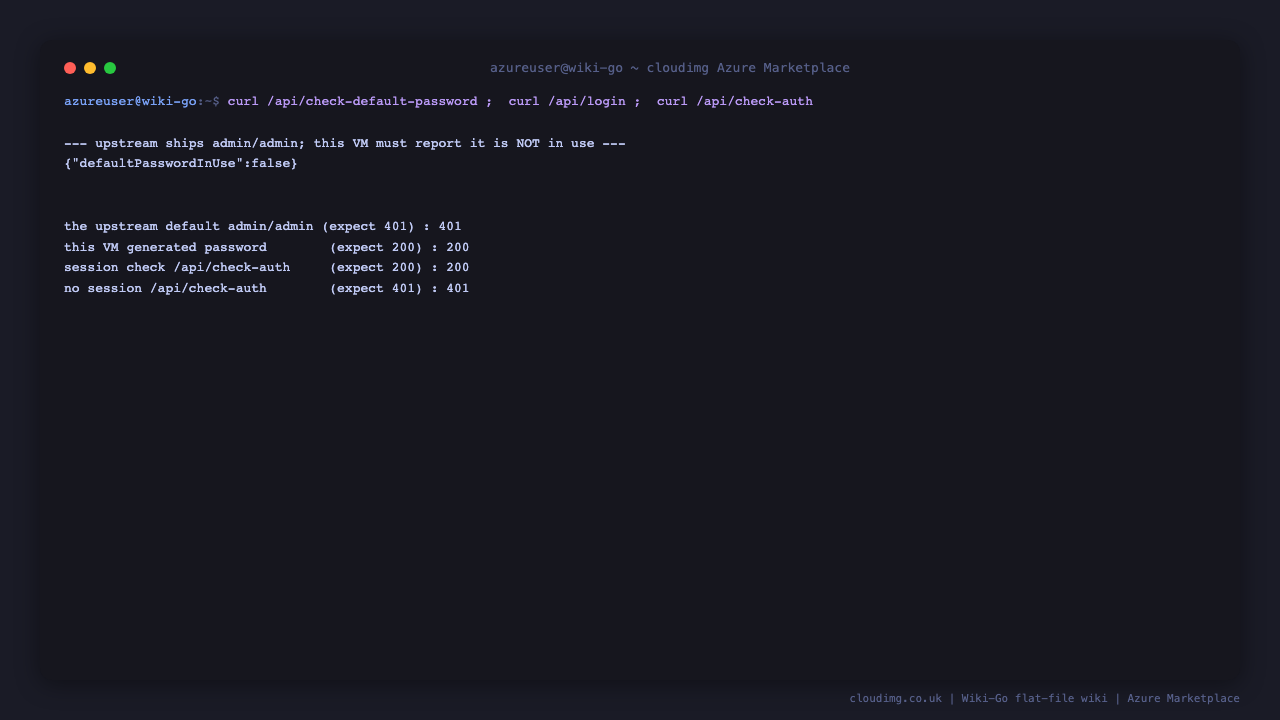
Task: Click the upstream ships admin/admin comment line
Action: click(x=345, y=143)
